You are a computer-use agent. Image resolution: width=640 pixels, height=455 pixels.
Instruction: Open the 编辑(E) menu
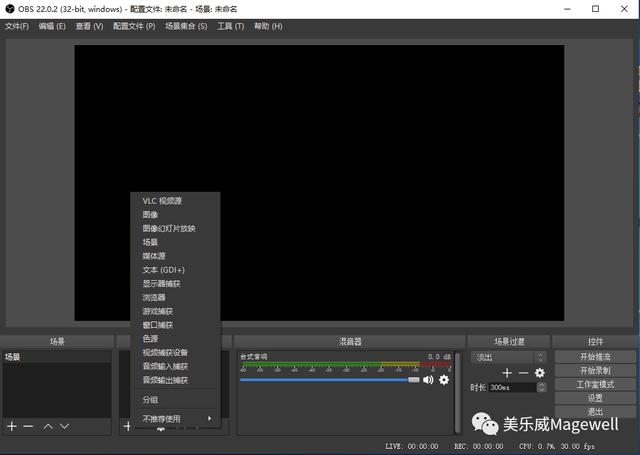click(x=52, y=26)
